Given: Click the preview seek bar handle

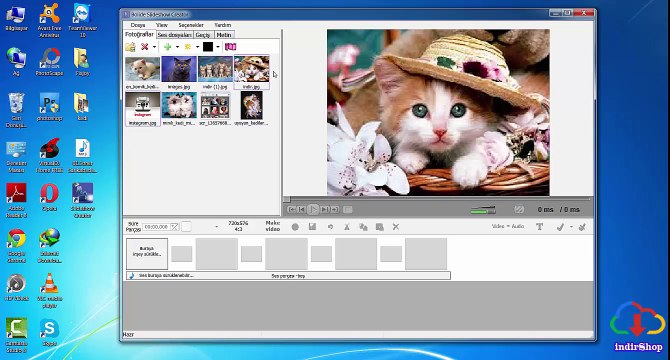Looking at the screenshot, I should tap(287, 199).
